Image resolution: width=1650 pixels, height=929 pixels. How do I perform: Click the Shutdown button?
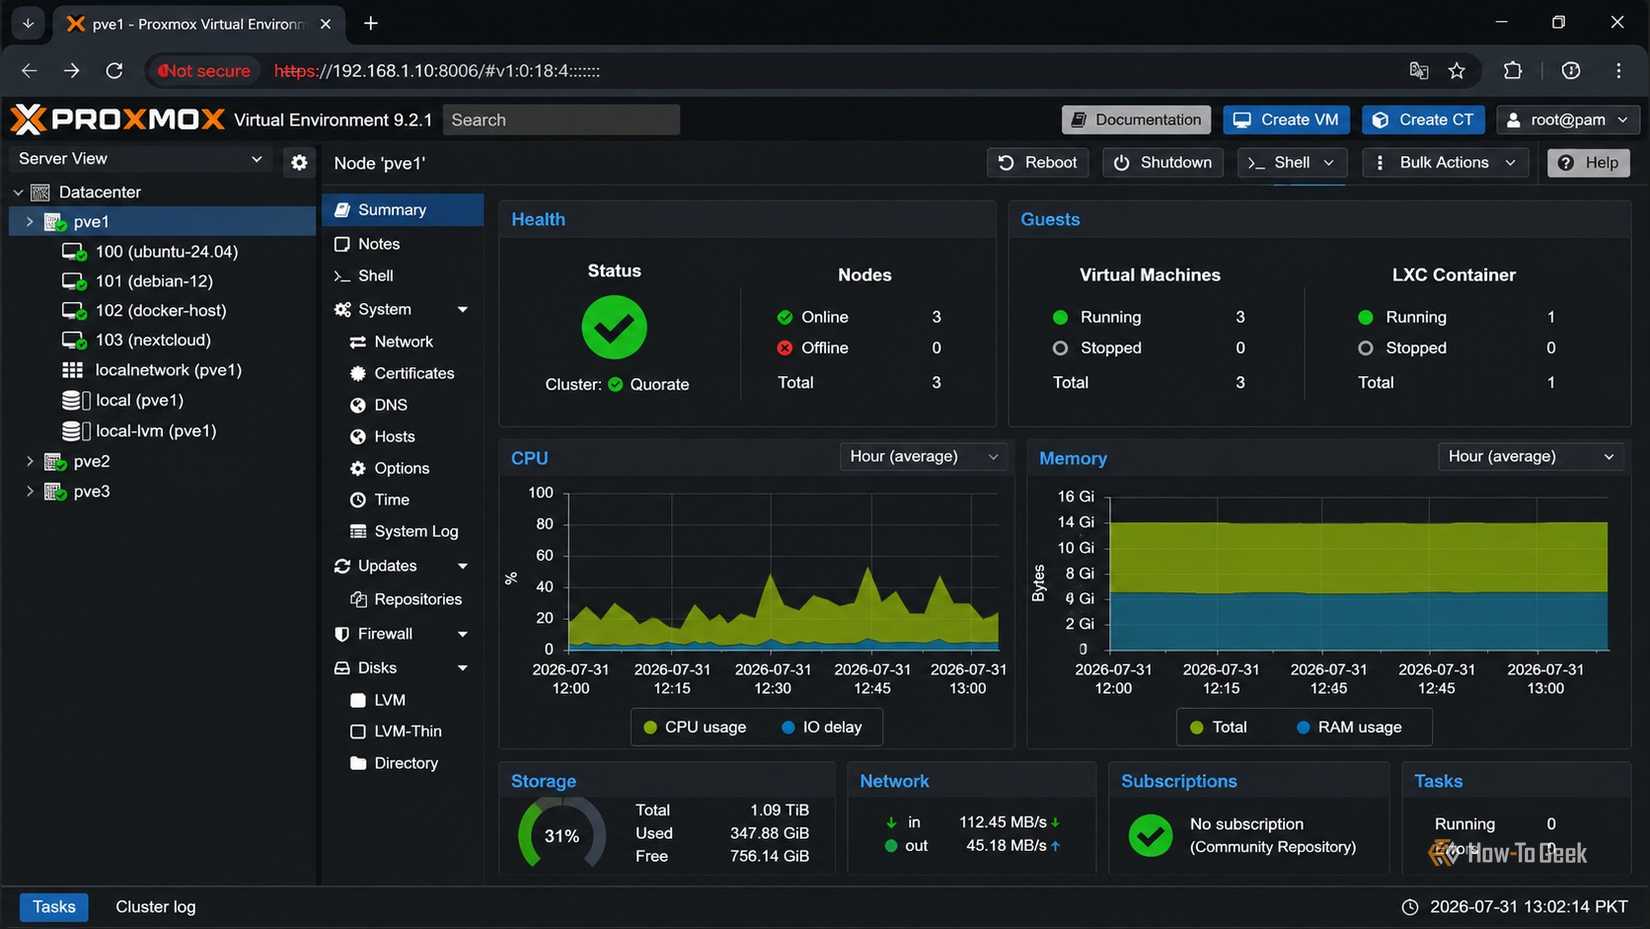[1163, 163]
